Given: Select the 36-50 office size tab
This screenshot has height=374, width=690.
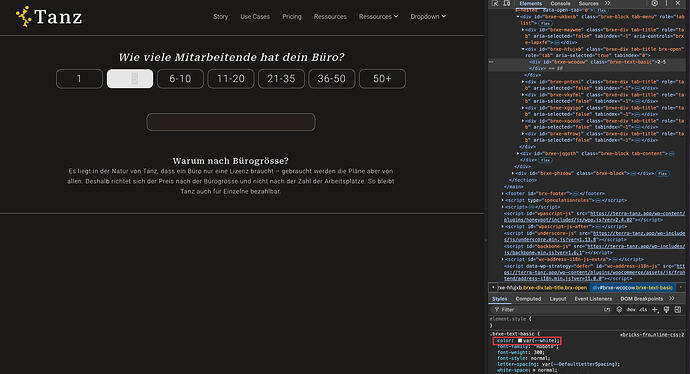Looking at the screenshot, I should pyautogui.click(x=332, y=79).
